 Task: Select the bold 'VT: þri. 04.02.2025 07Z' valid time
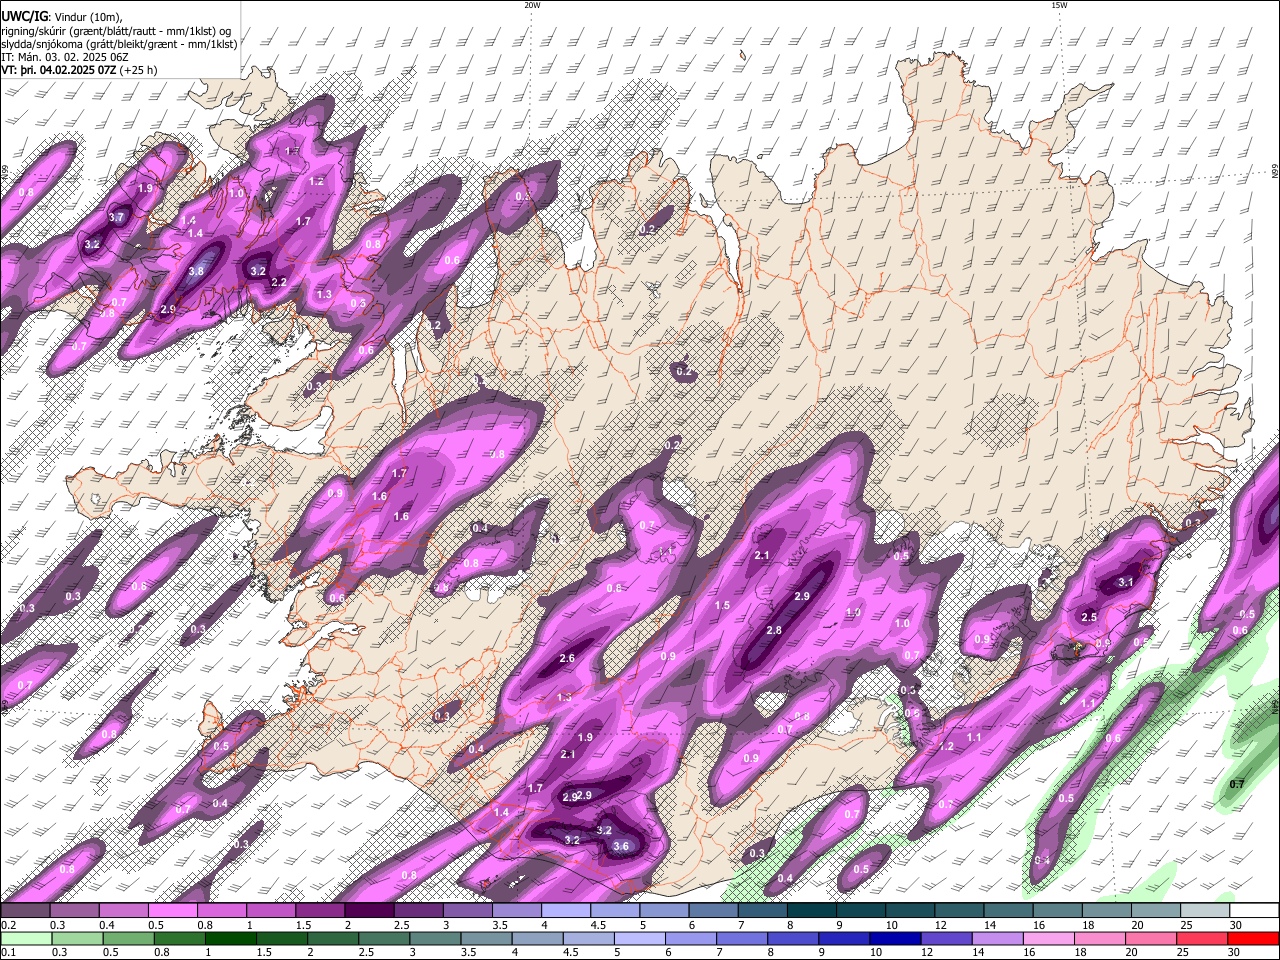tap(59, 70)
